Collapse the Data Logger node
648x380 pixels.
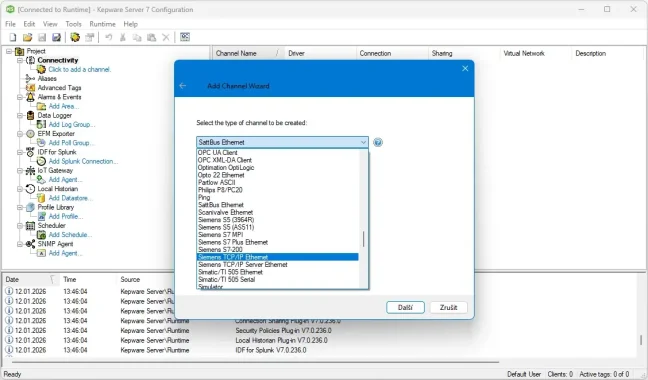tap(20, 116)
